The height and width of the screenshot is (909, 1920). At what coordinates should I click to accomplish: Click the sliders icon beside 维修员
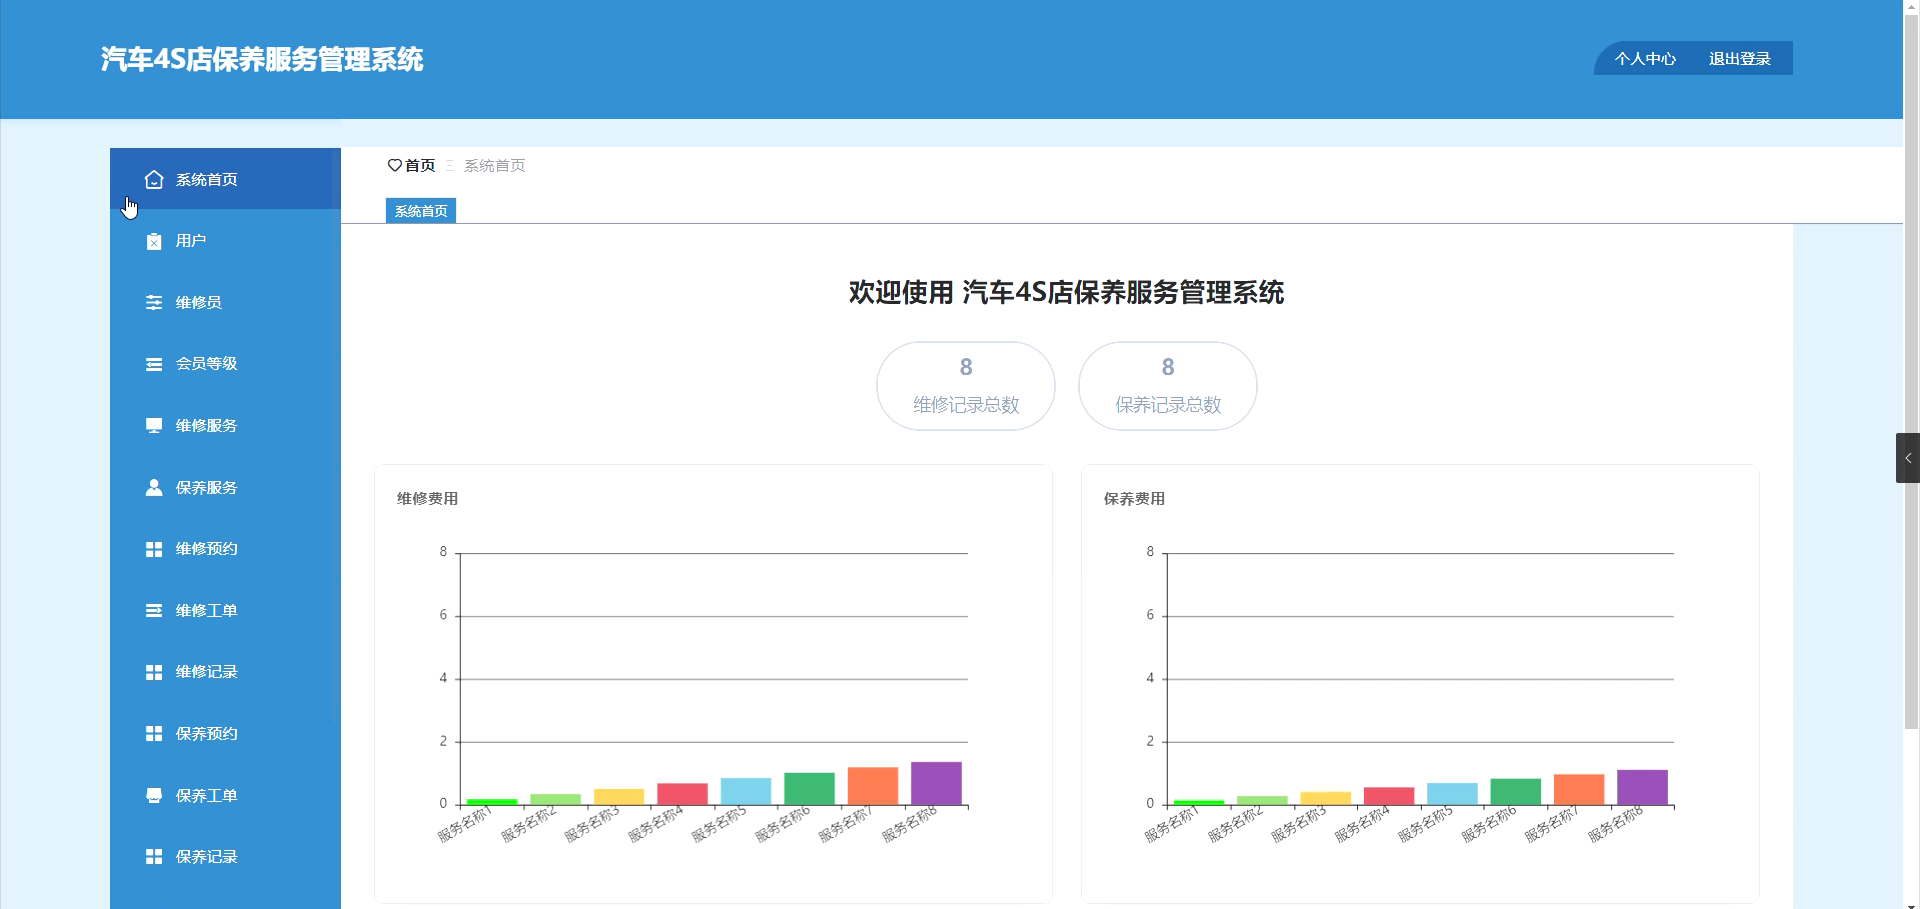[x=154, y=303]
